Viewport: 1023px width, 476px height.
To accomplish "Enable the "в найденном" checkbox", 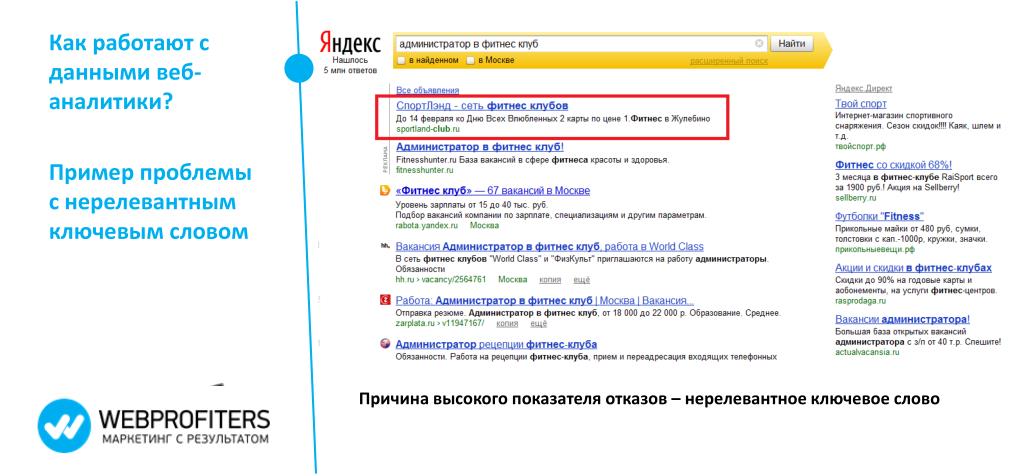I will coord(401,61).
